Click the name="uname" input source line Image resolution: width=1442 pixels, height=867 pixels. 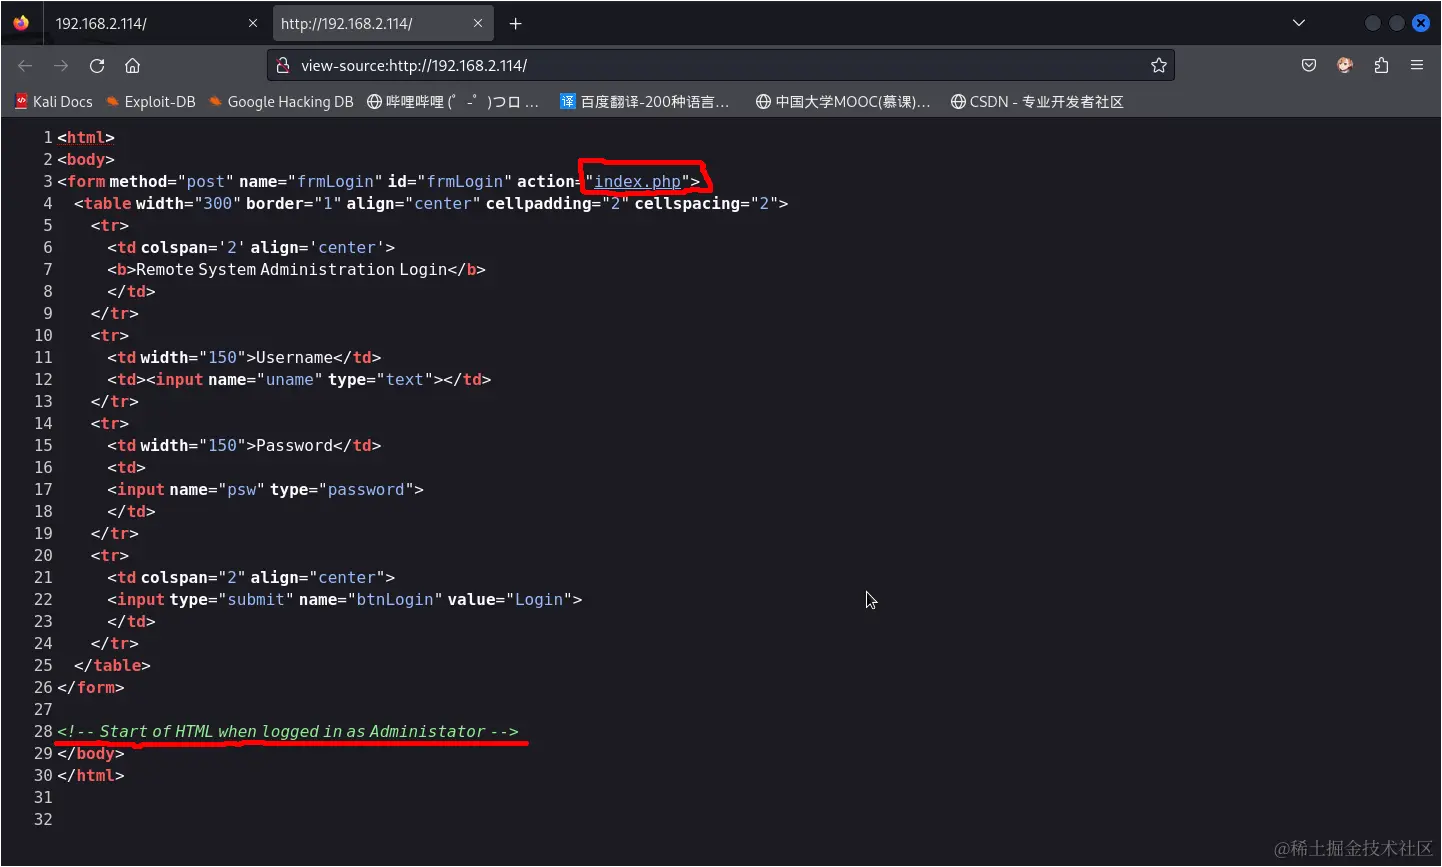[x=299, y=379]
